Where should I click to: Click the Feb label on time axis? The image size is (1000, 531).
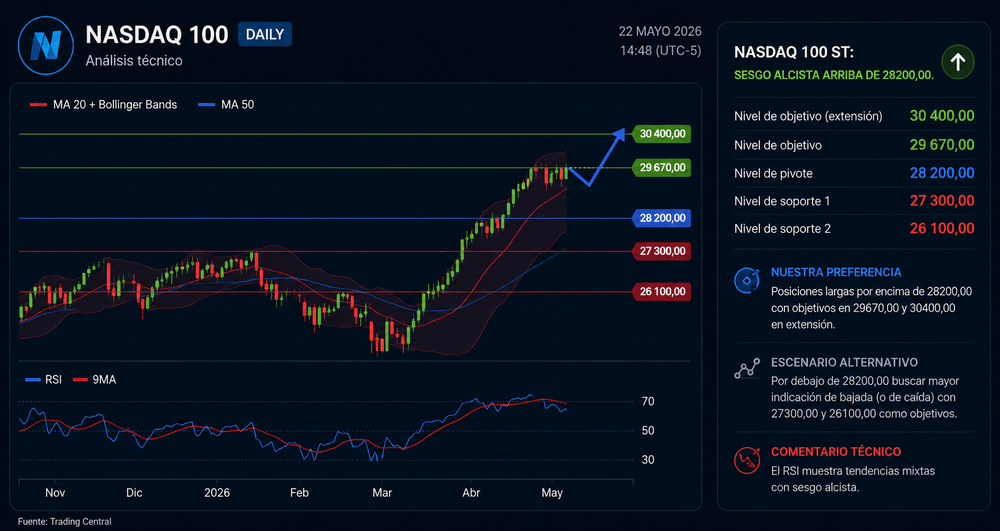(x=299, y=493)
